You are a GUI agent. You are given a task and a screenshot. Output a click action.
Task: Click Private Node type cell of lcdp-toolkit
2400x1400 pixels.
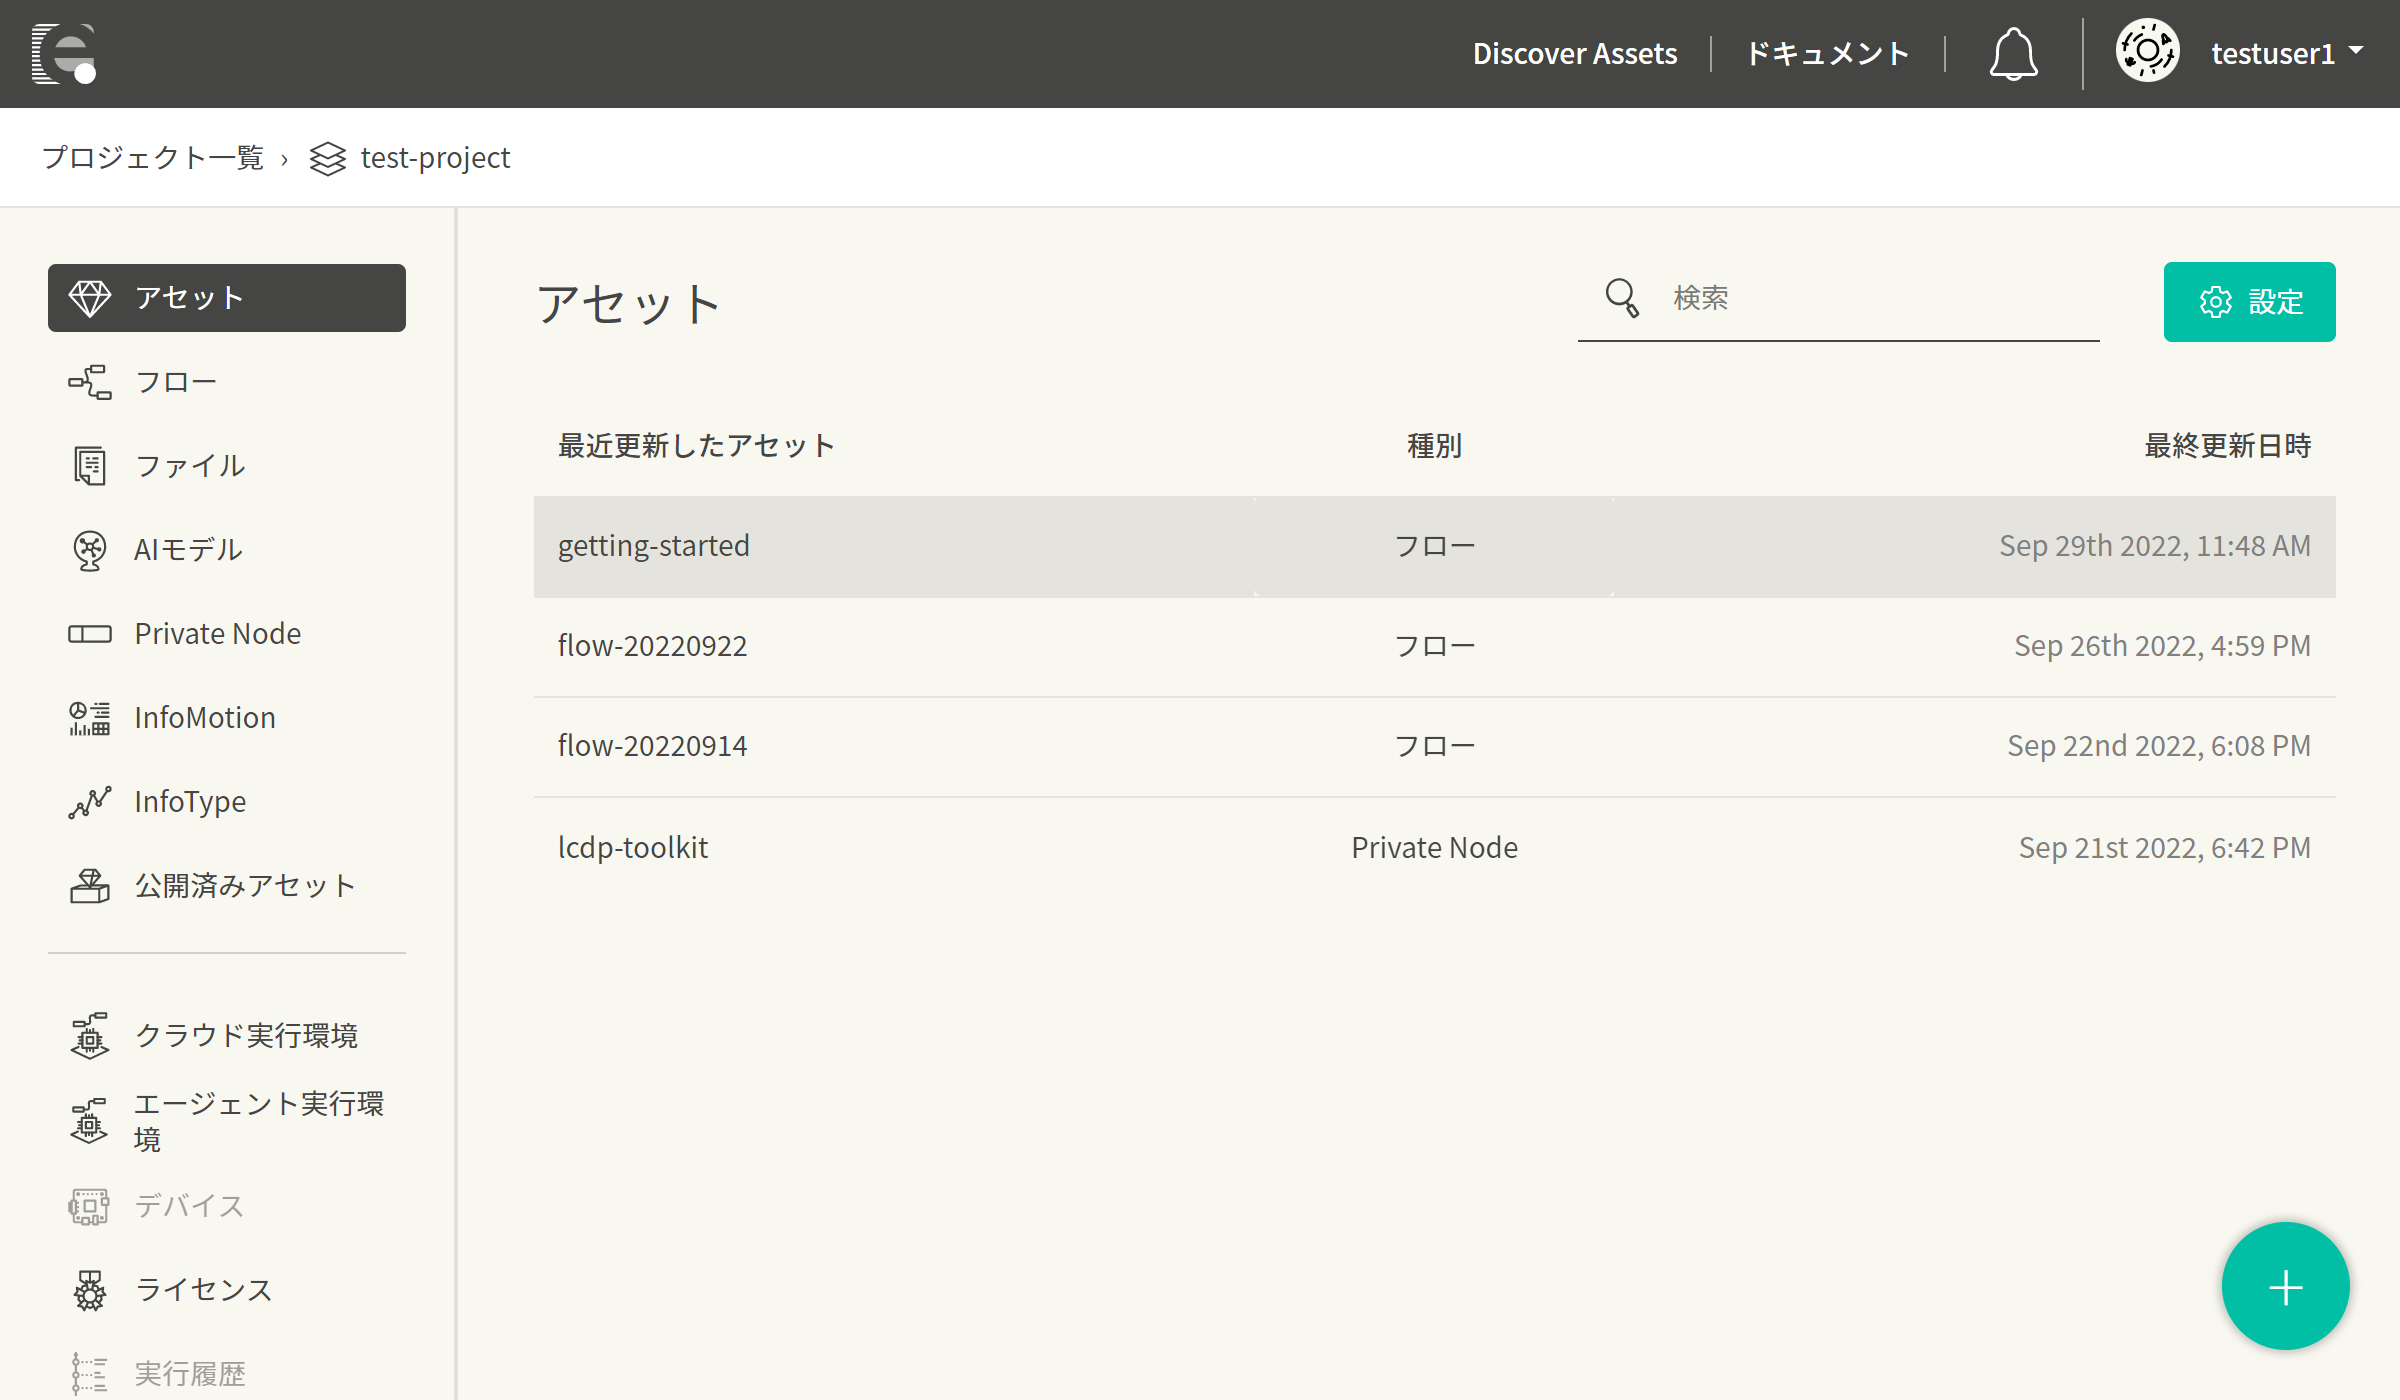1434,848
